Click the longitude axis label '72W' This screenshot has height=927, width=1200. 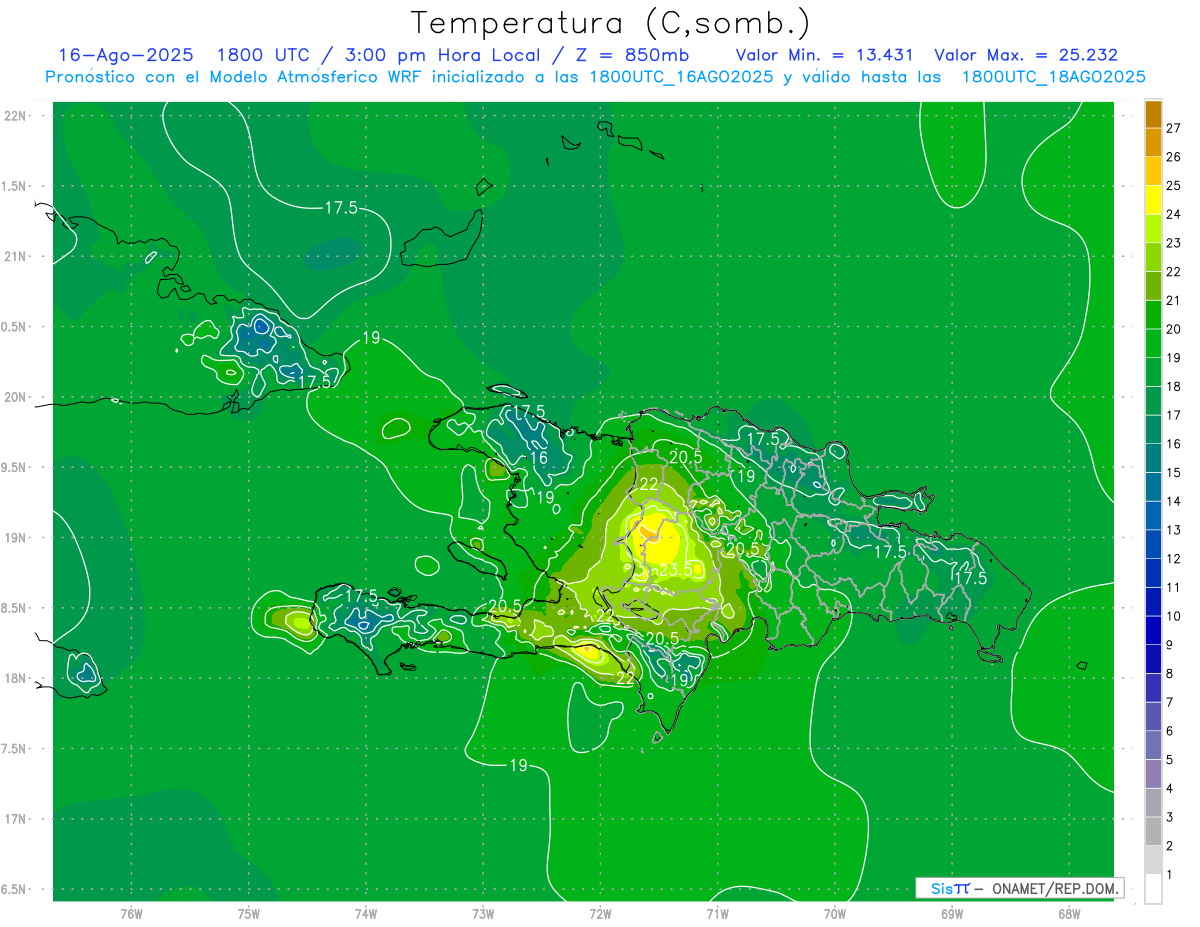tap(600, 913)
